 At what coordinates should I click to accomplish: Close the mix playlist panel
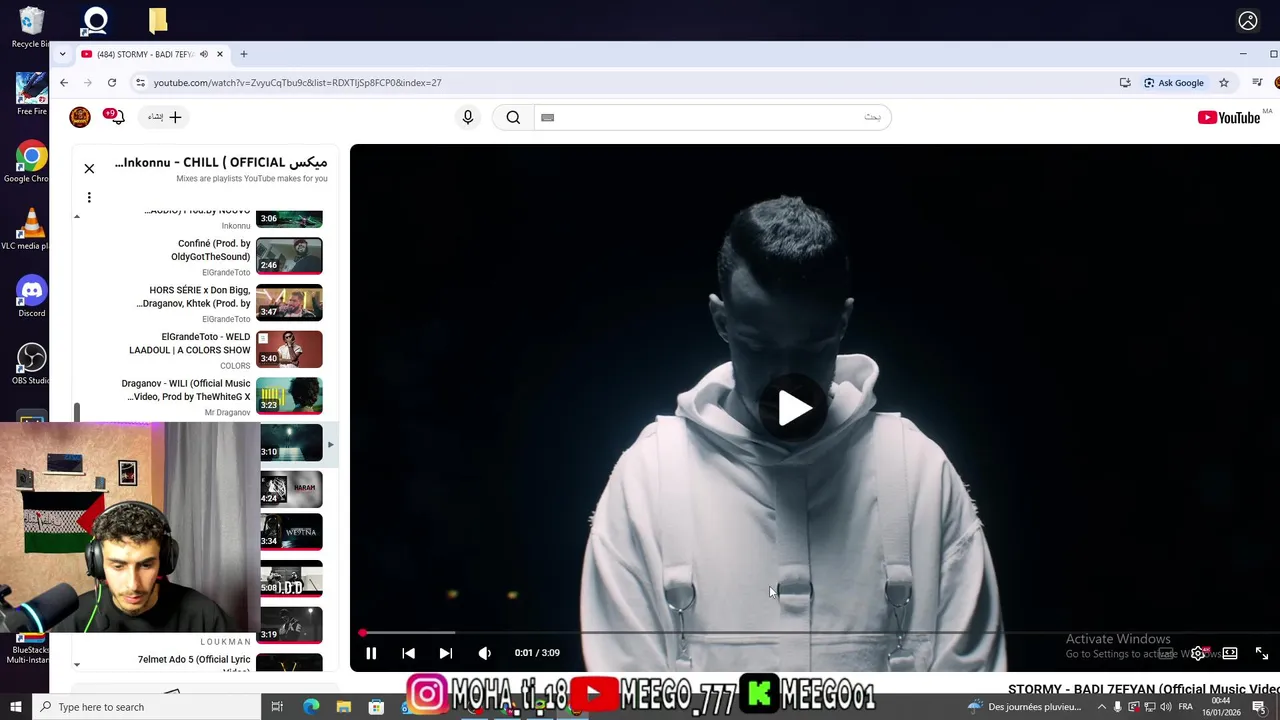89,168
